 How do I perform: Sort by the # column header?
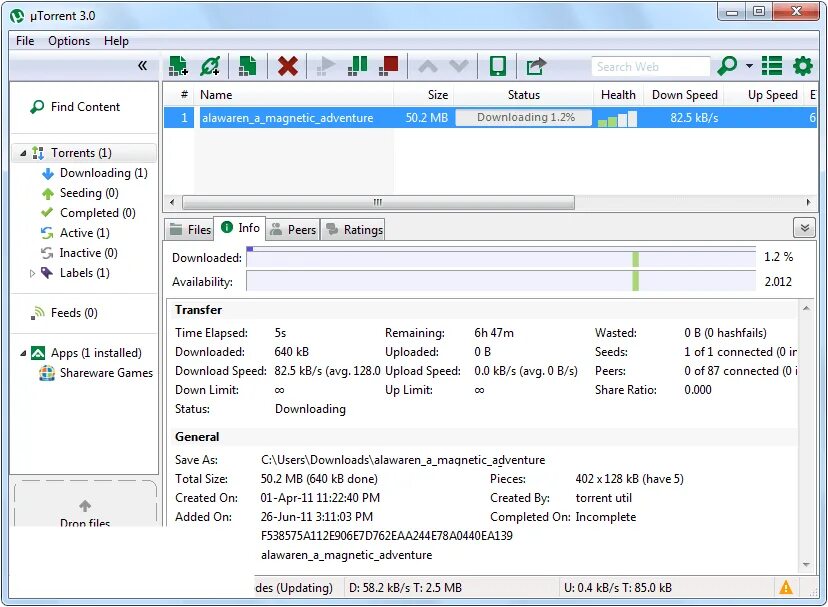pos(184,95)
